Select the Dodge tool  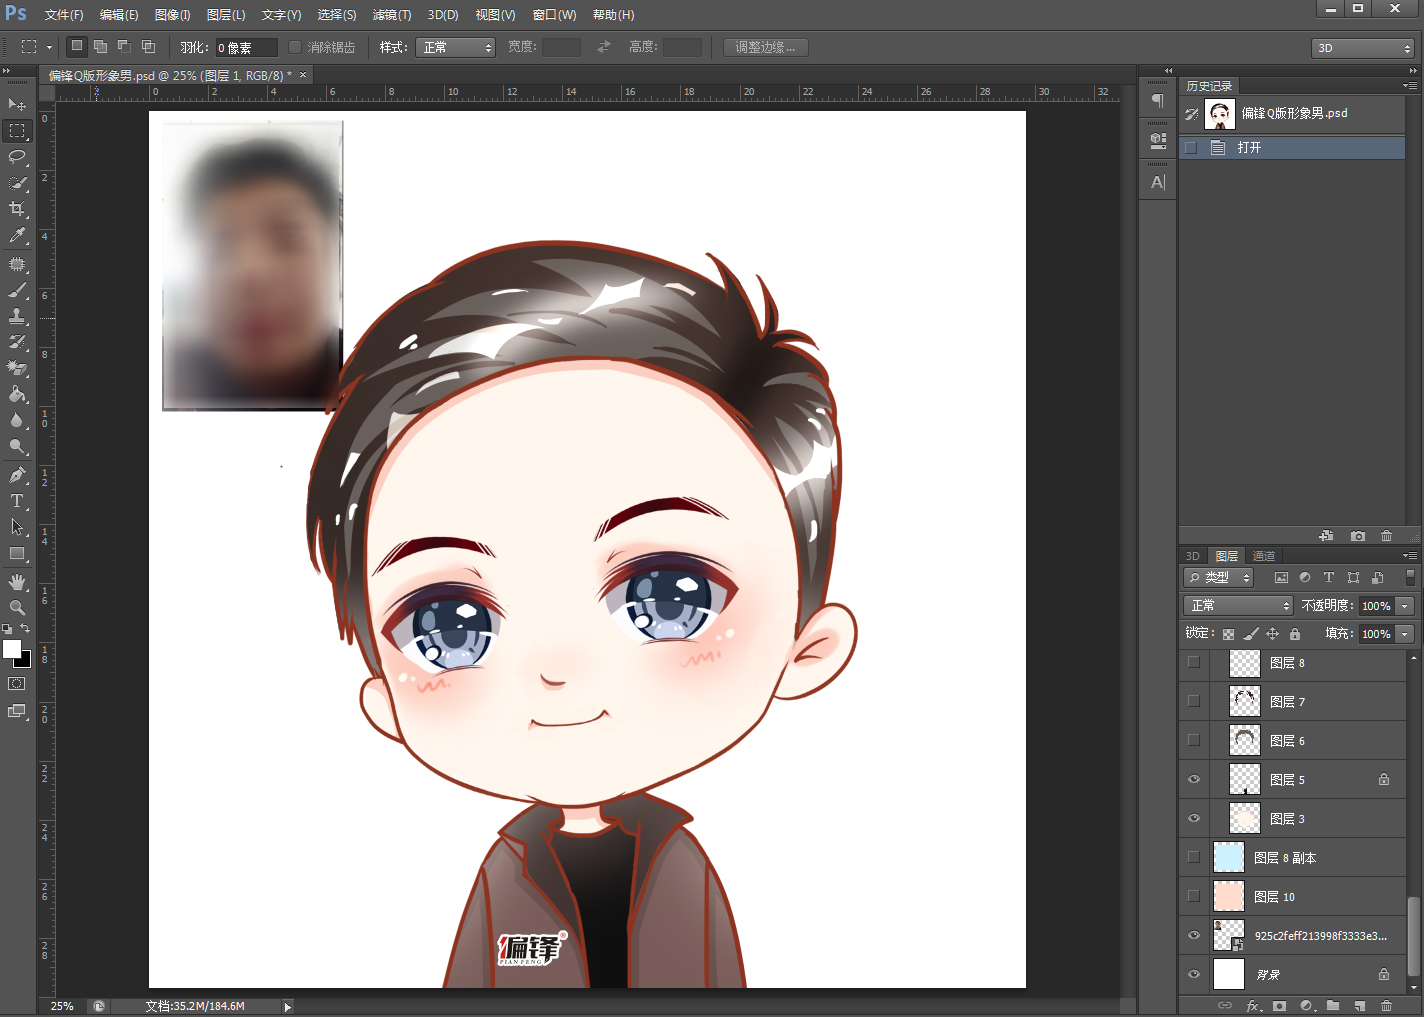tap(17, 447)
